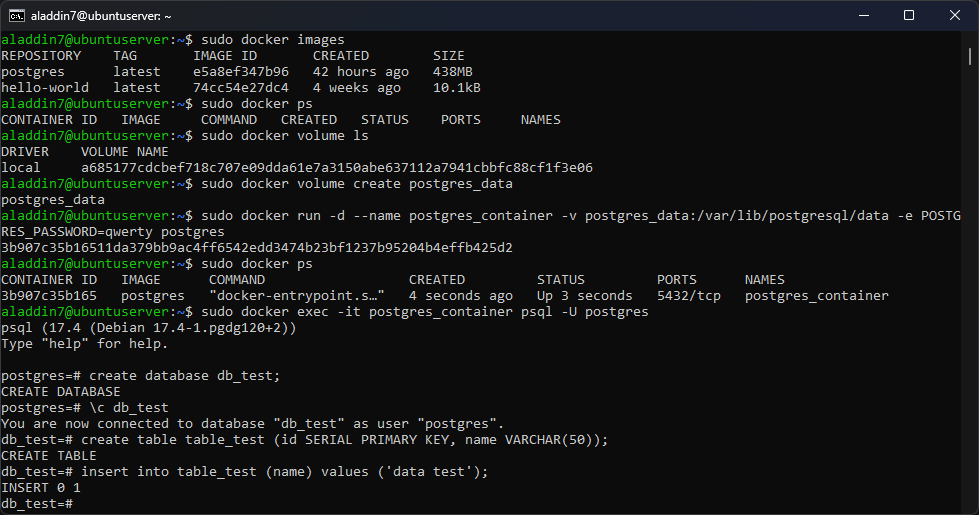The height and width of the screenshot is (515, 979).
Task: Click the INSERT 0 1 output line
Action: point(41,488)
